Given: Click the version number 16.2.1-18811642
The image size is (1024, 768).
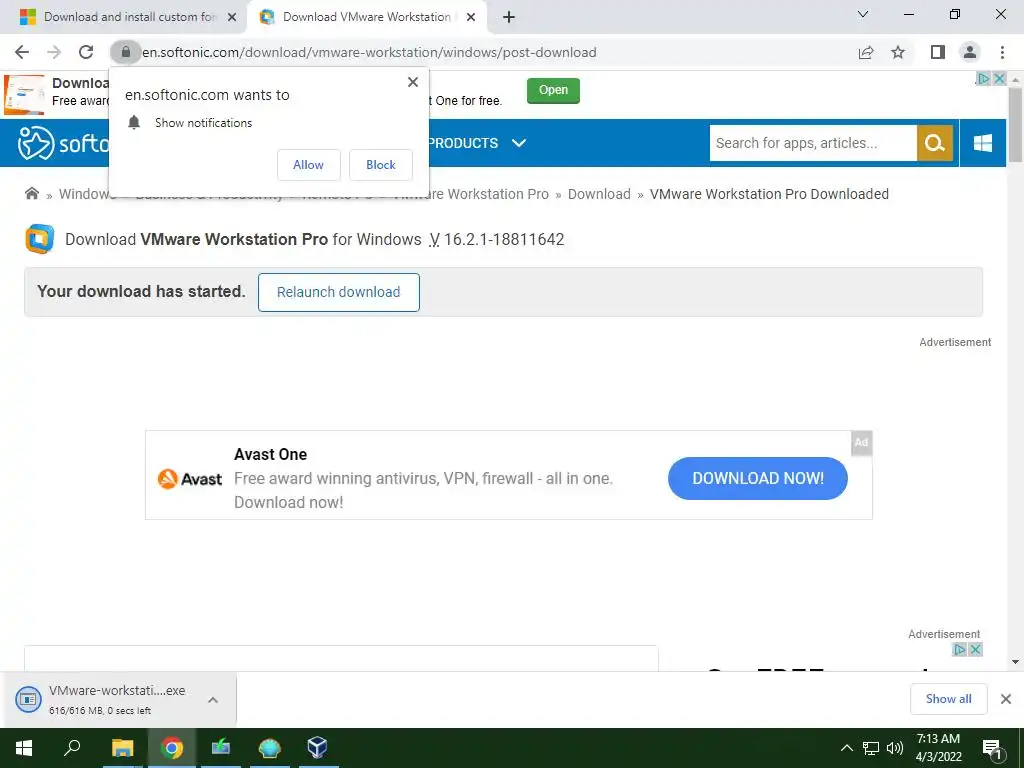Looking at the screenshot, I should pos(504,240).
